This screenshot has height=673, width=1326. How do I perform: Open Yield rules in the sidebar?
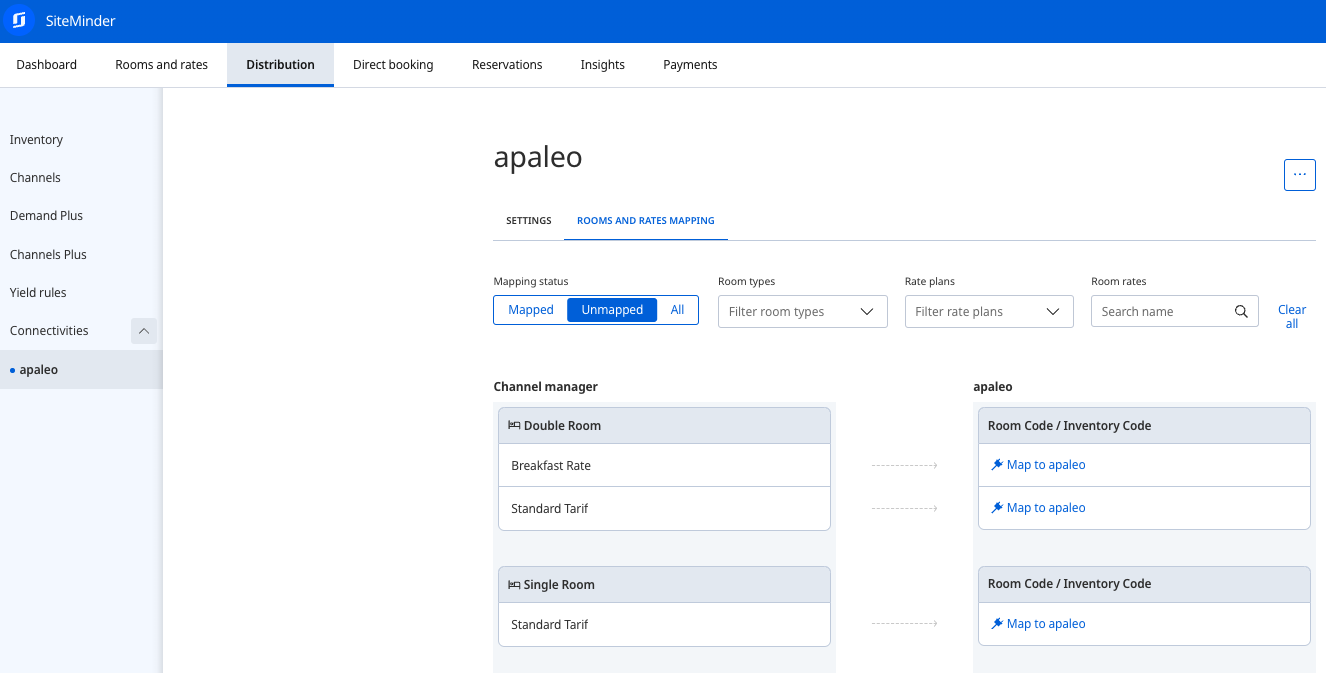(x=38, y=293)
